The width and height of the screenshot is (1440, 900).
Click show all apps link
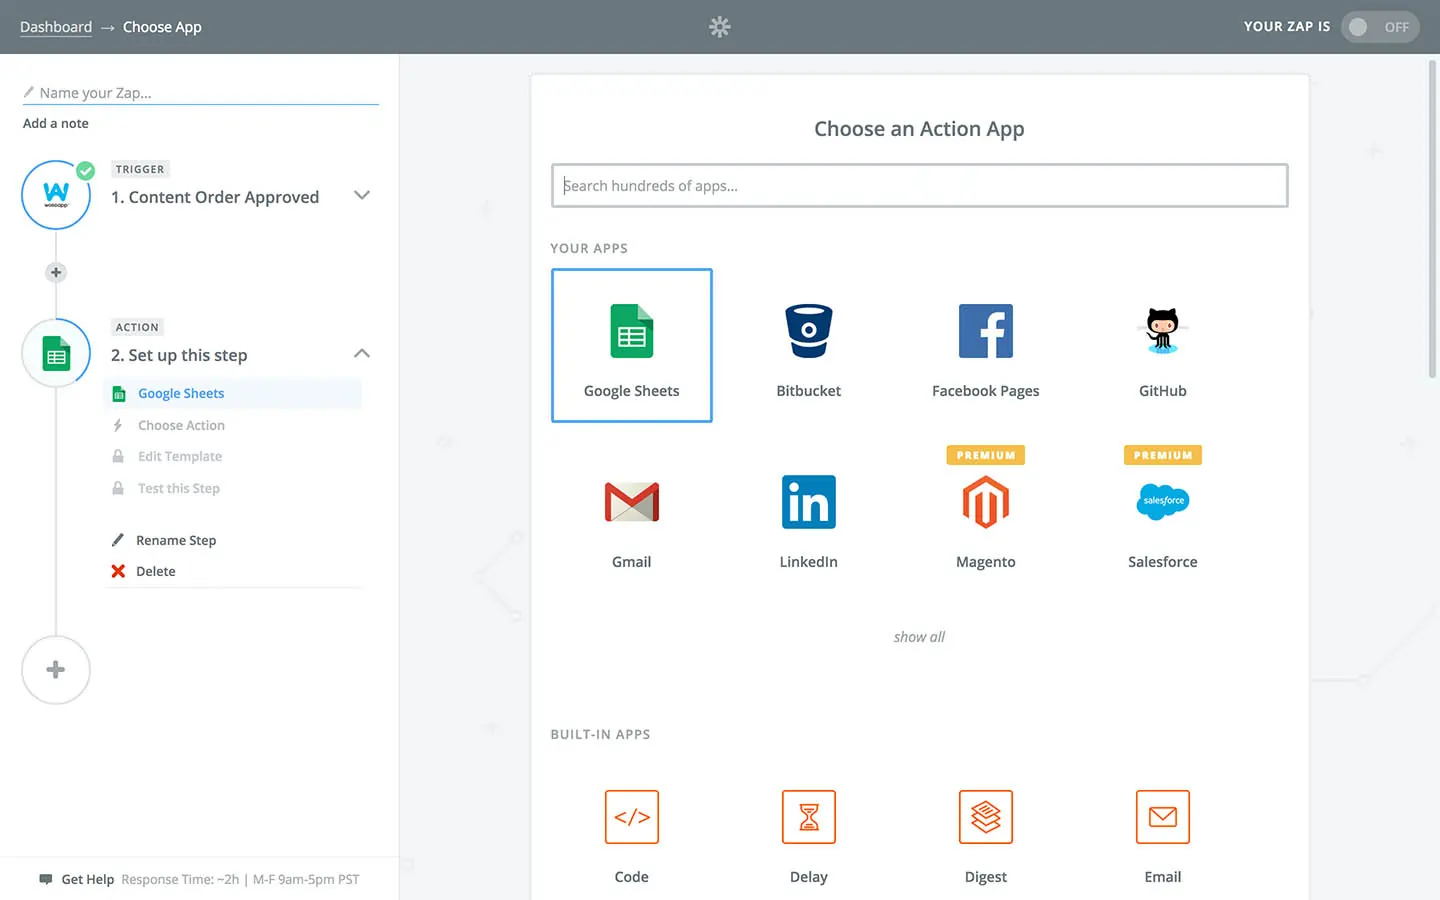(919, 637)
